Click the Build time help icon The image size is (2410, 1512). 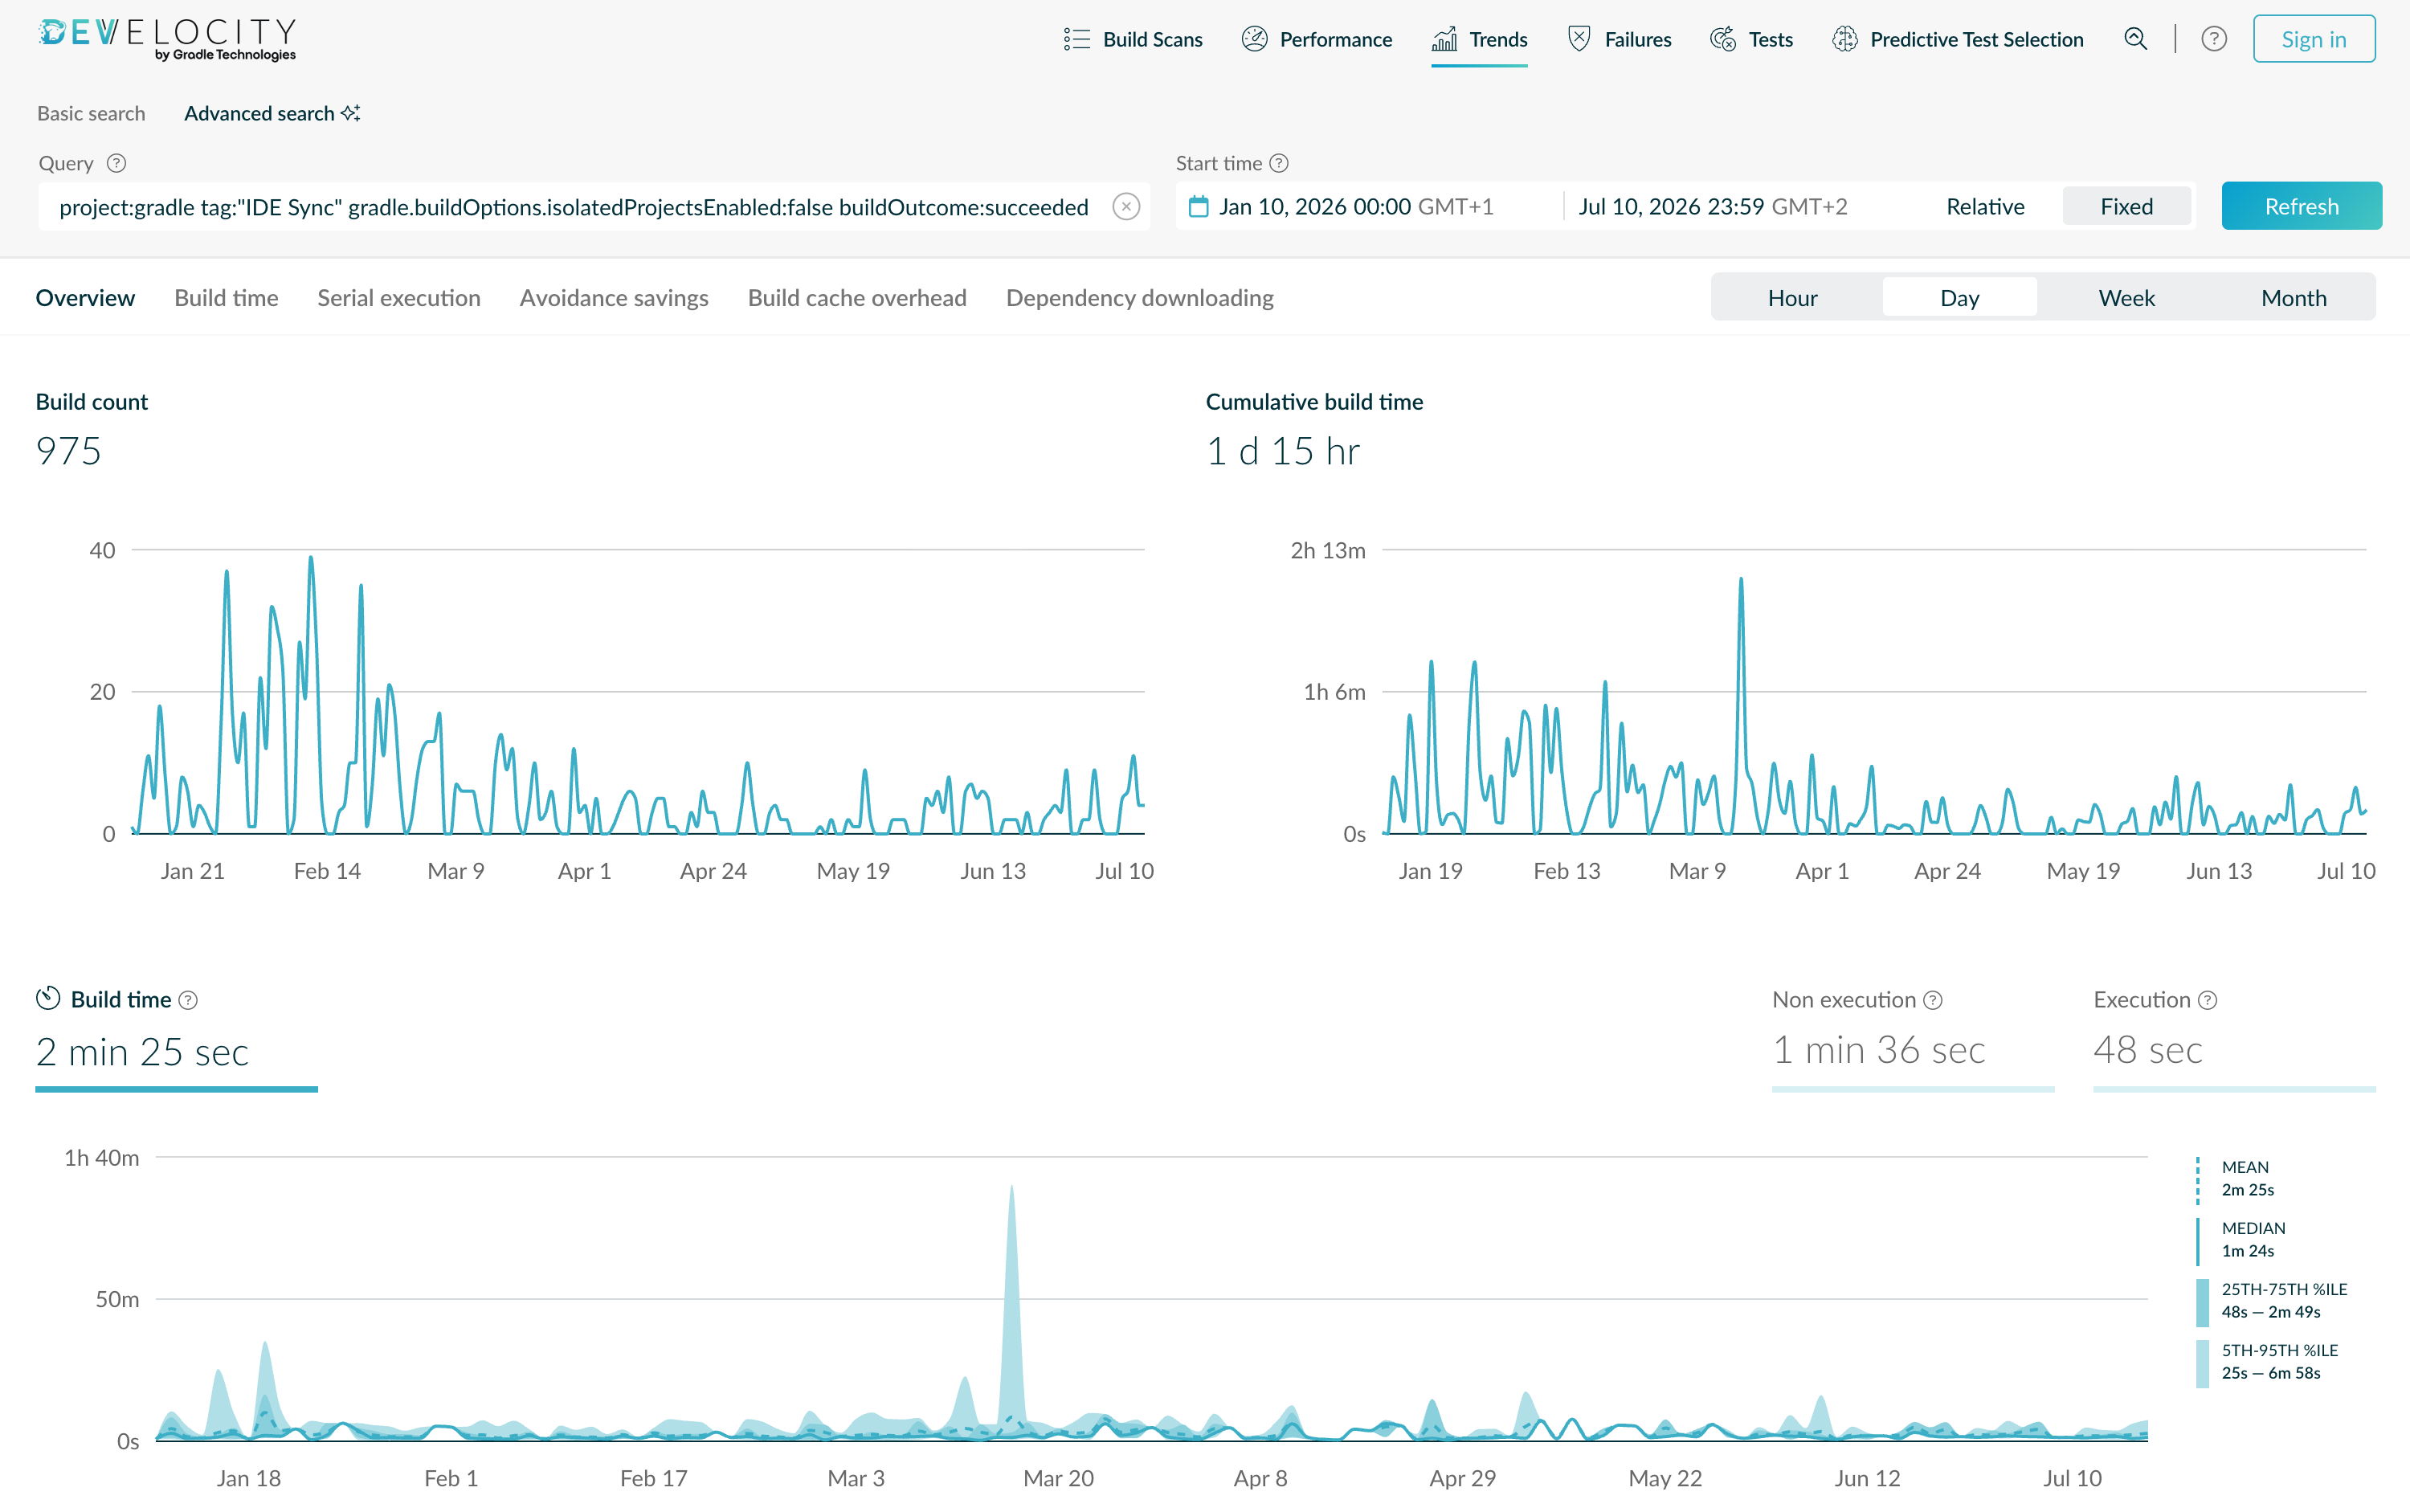pyautogui.click(x=188, y=1000)
